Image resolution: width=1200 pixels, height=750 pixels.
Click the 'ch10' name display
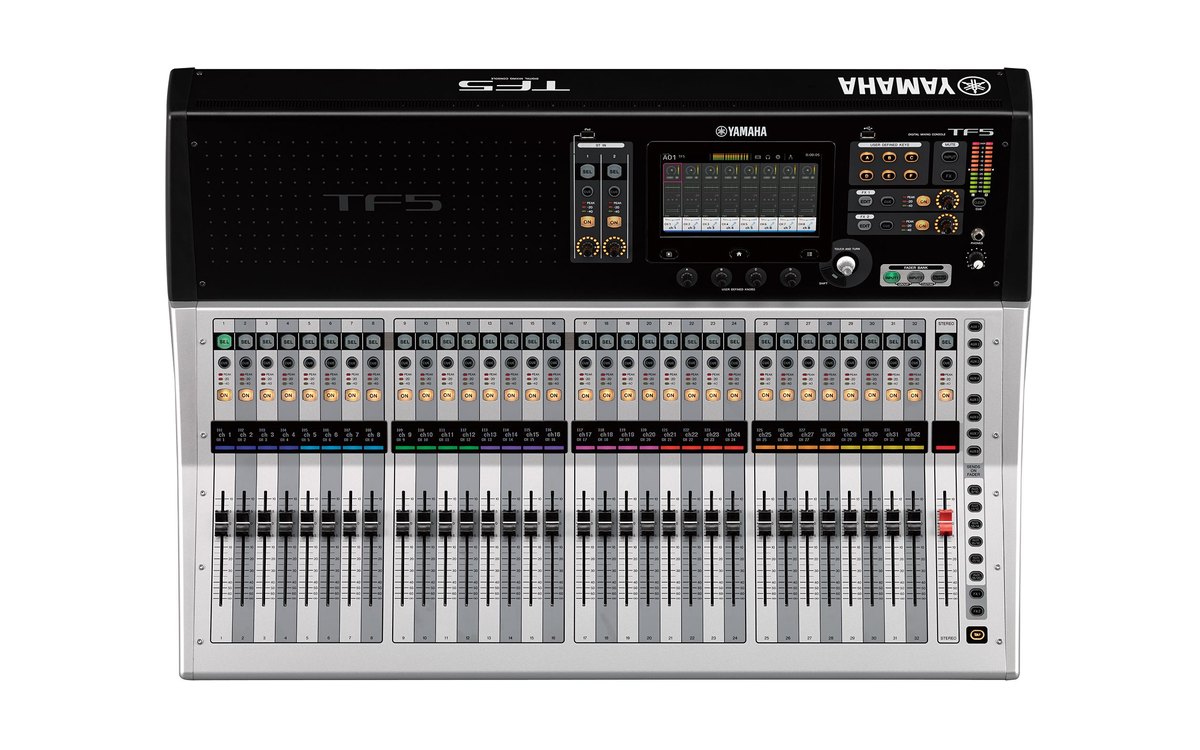[x=426, y=436]
